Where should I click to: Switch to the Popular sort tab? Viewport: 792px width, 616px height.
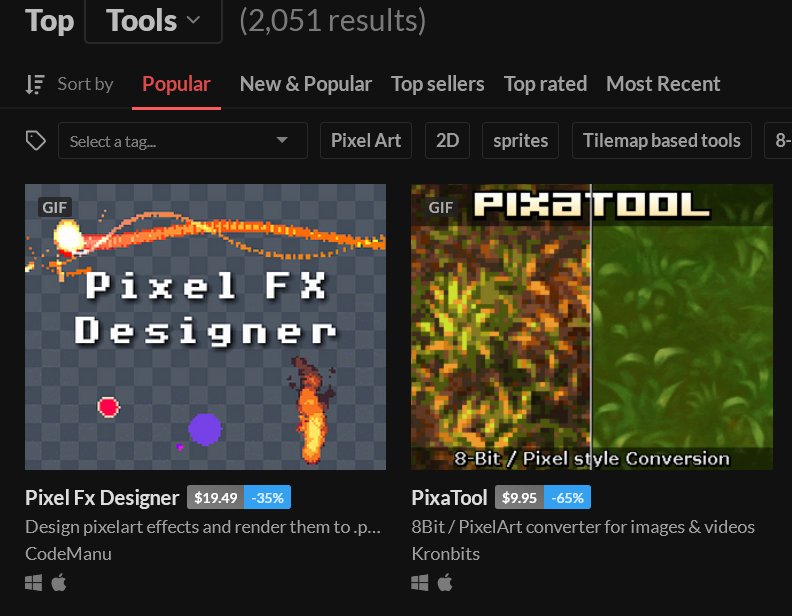coord(176,84)
